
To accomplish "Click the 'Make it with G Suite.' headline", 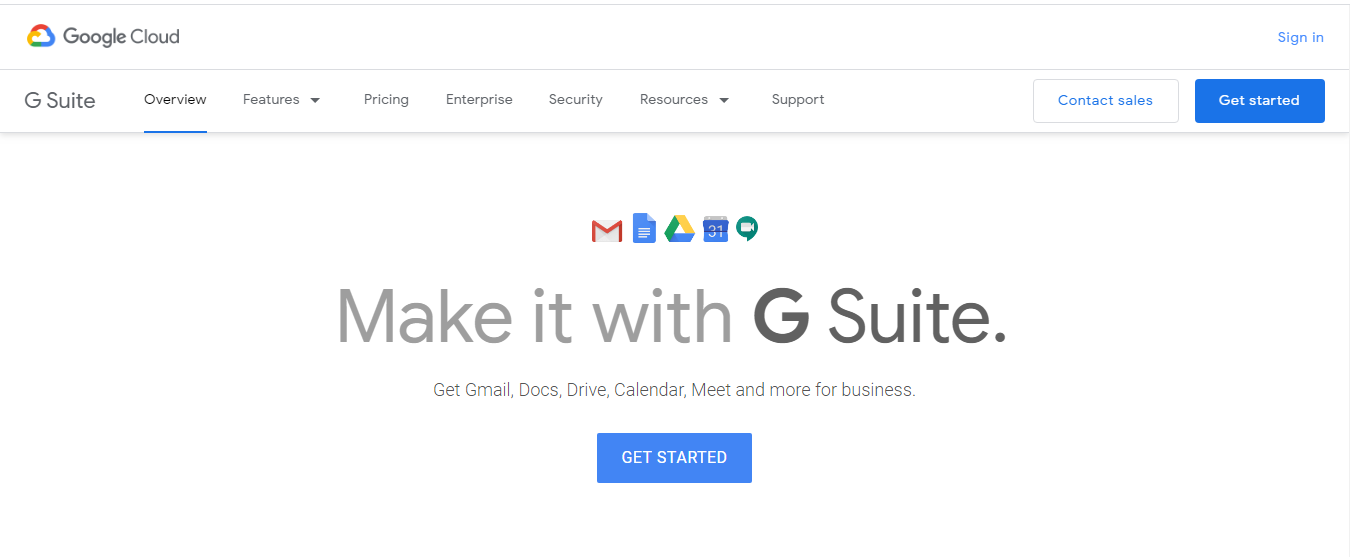I will point(672,316).
